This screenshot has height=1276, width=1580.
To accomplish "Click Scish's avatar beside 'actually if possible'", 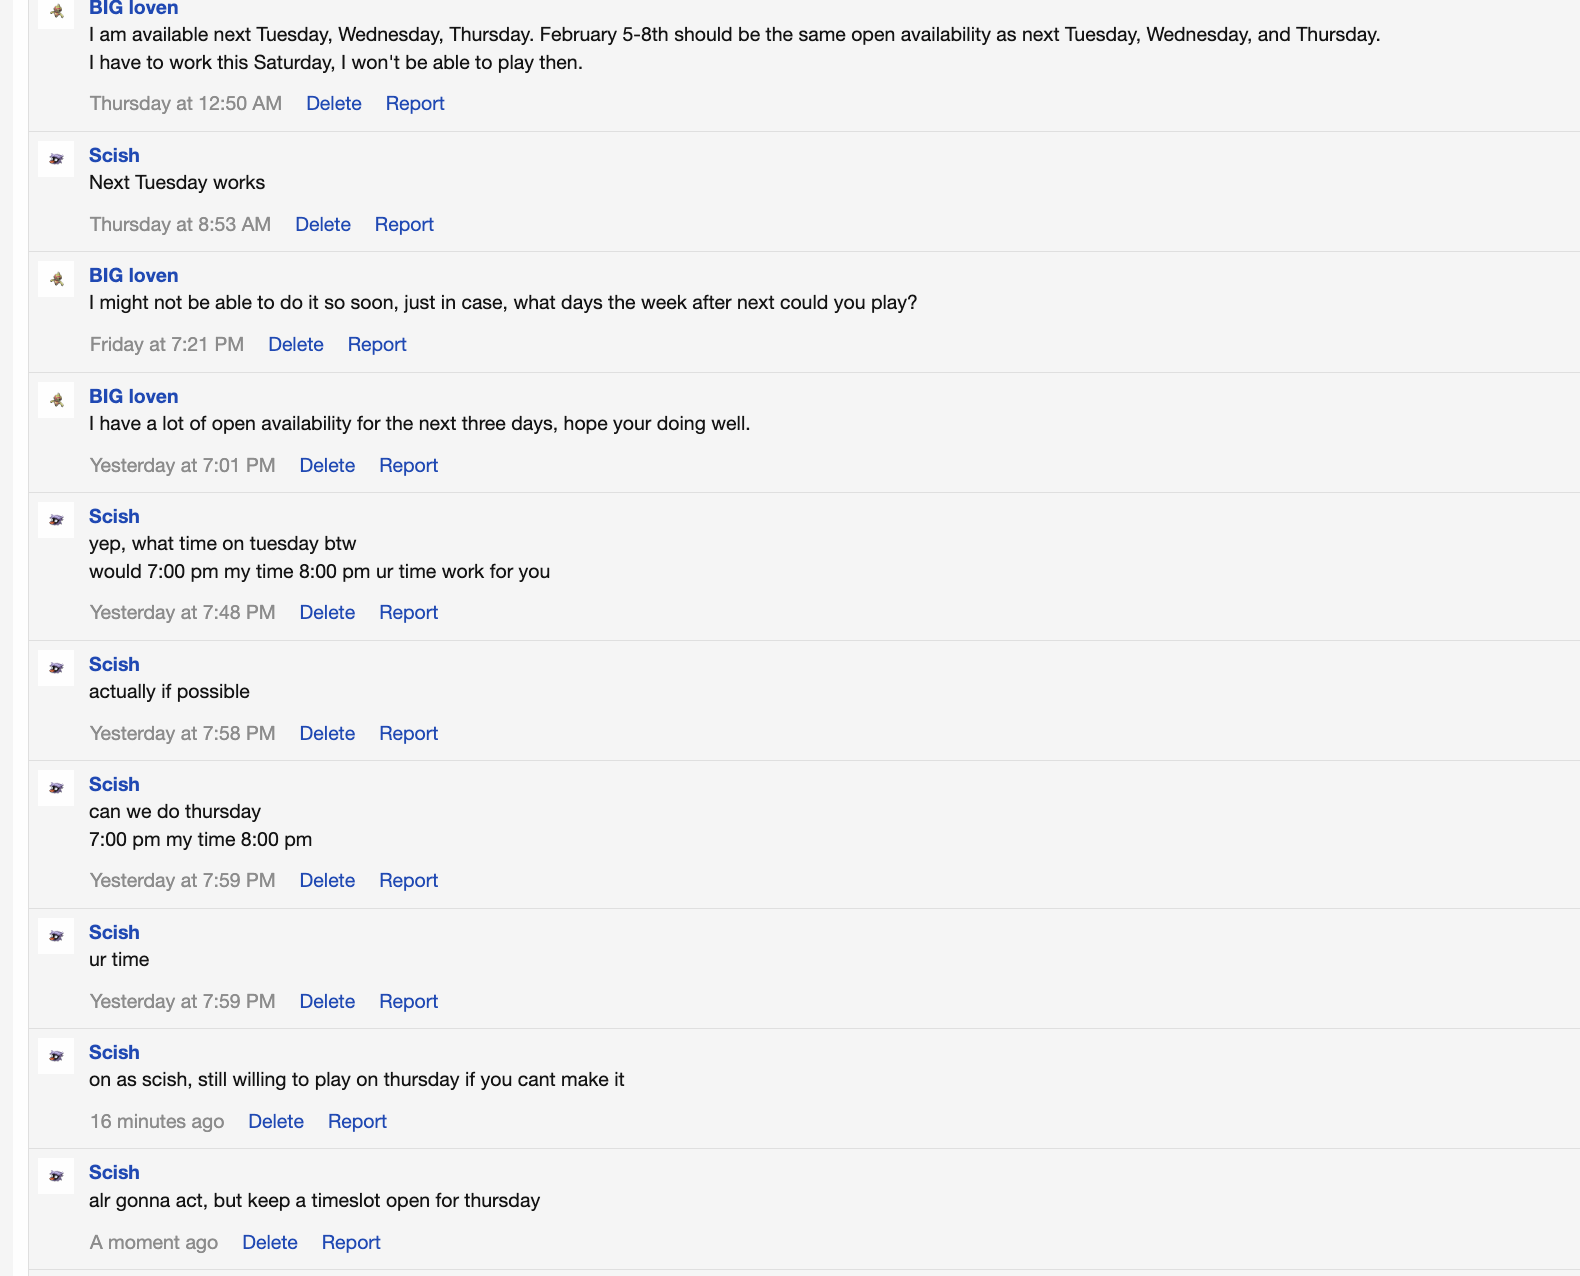I will [x=56, y=668].
